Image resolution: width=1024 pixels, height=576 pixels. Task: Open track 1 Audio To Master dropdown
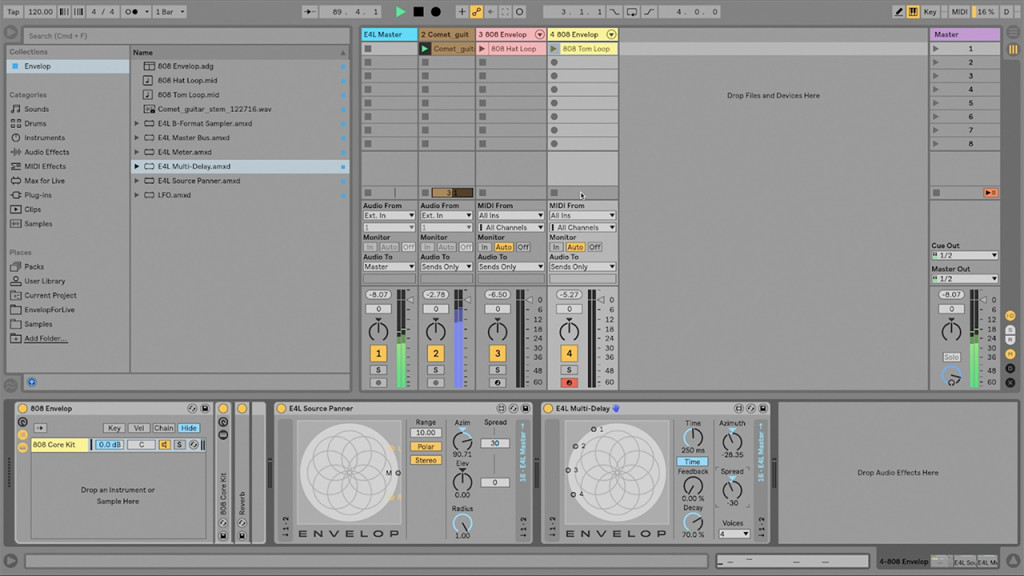389,267
